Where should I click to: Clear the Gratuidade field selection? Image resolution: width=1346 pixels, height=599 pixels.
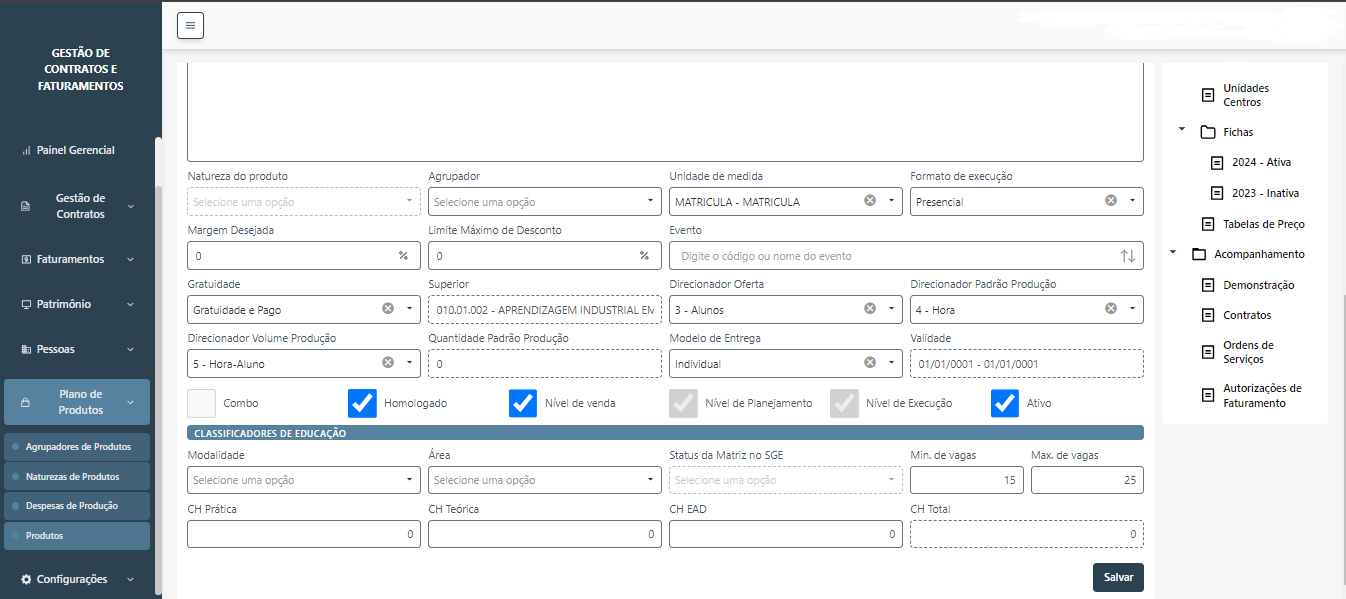point(388,309)
